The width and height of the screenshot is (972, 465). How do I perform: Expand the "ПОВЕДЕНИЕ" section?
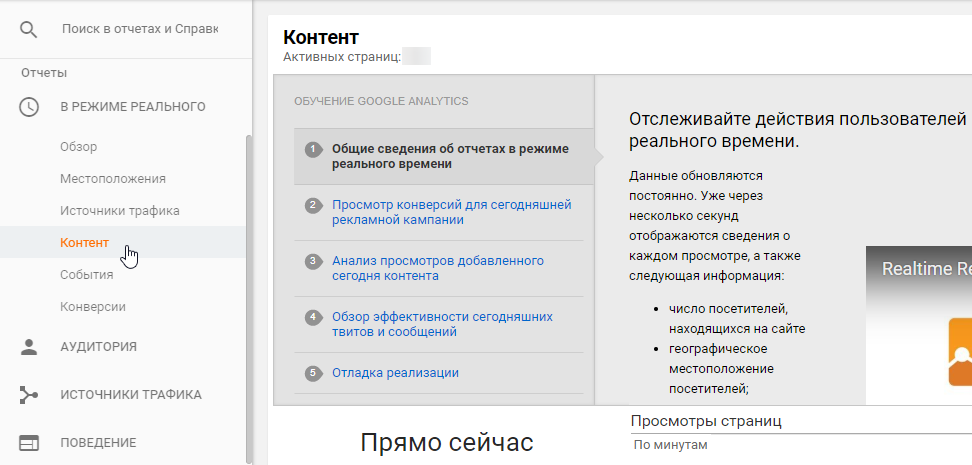pyautogui.click(x=98, y=443)
